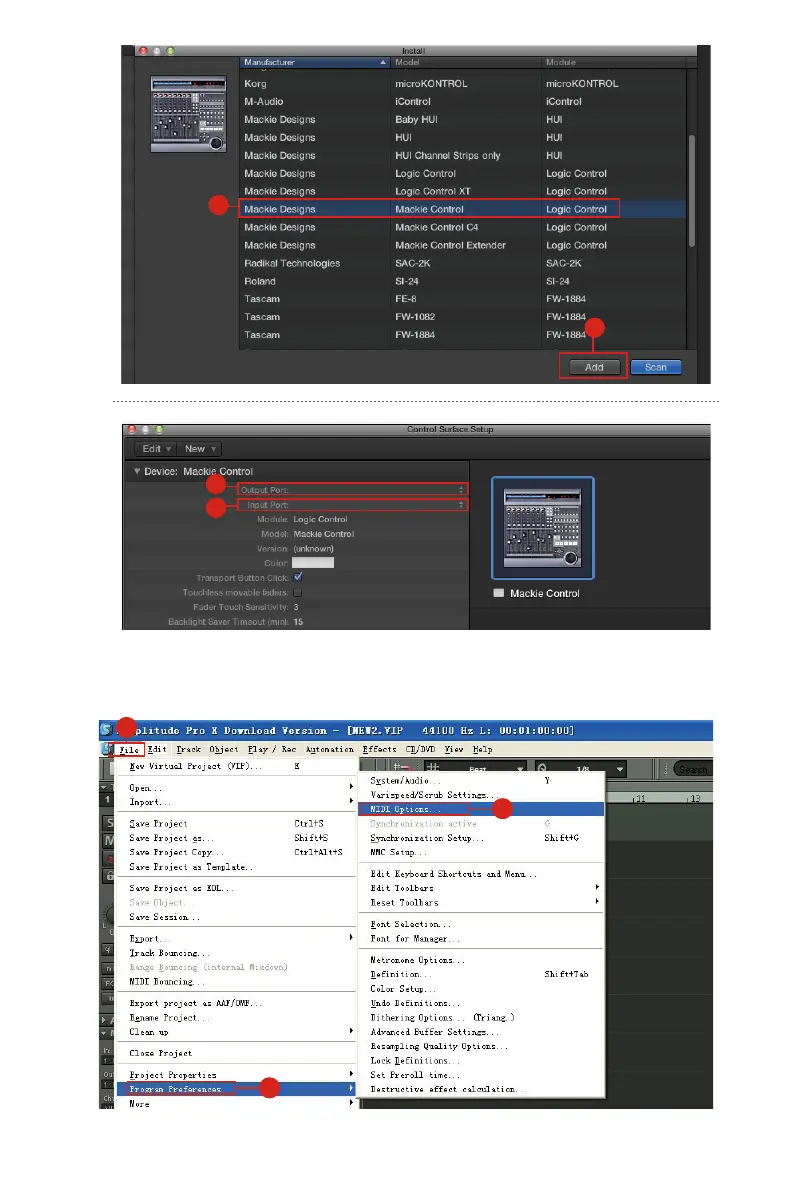Click the Color swatch for the device

(313, 563)
